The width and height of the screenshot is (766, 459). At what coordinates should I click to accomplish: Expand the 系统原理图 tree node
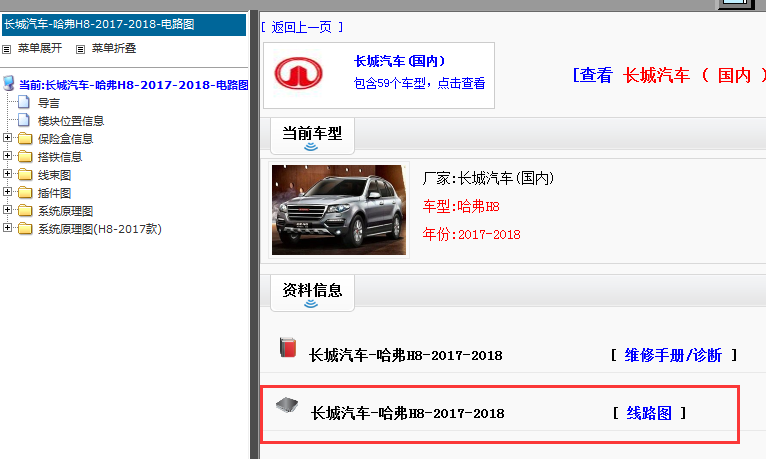(x=7, y=210)
